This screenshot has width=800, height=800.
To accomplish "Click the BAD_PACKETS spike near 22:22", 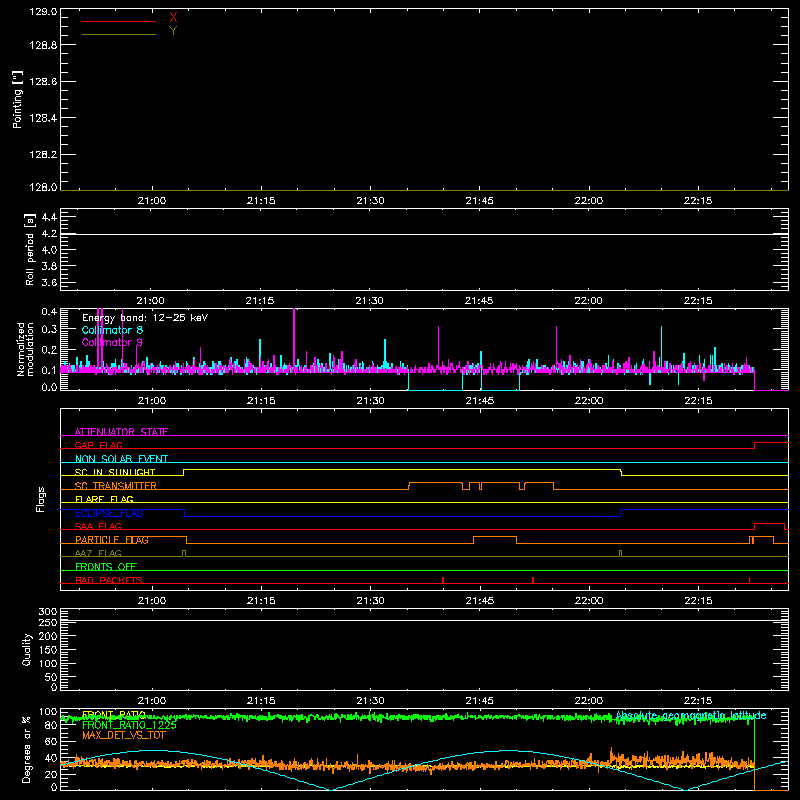I will (x=749, y=580).
